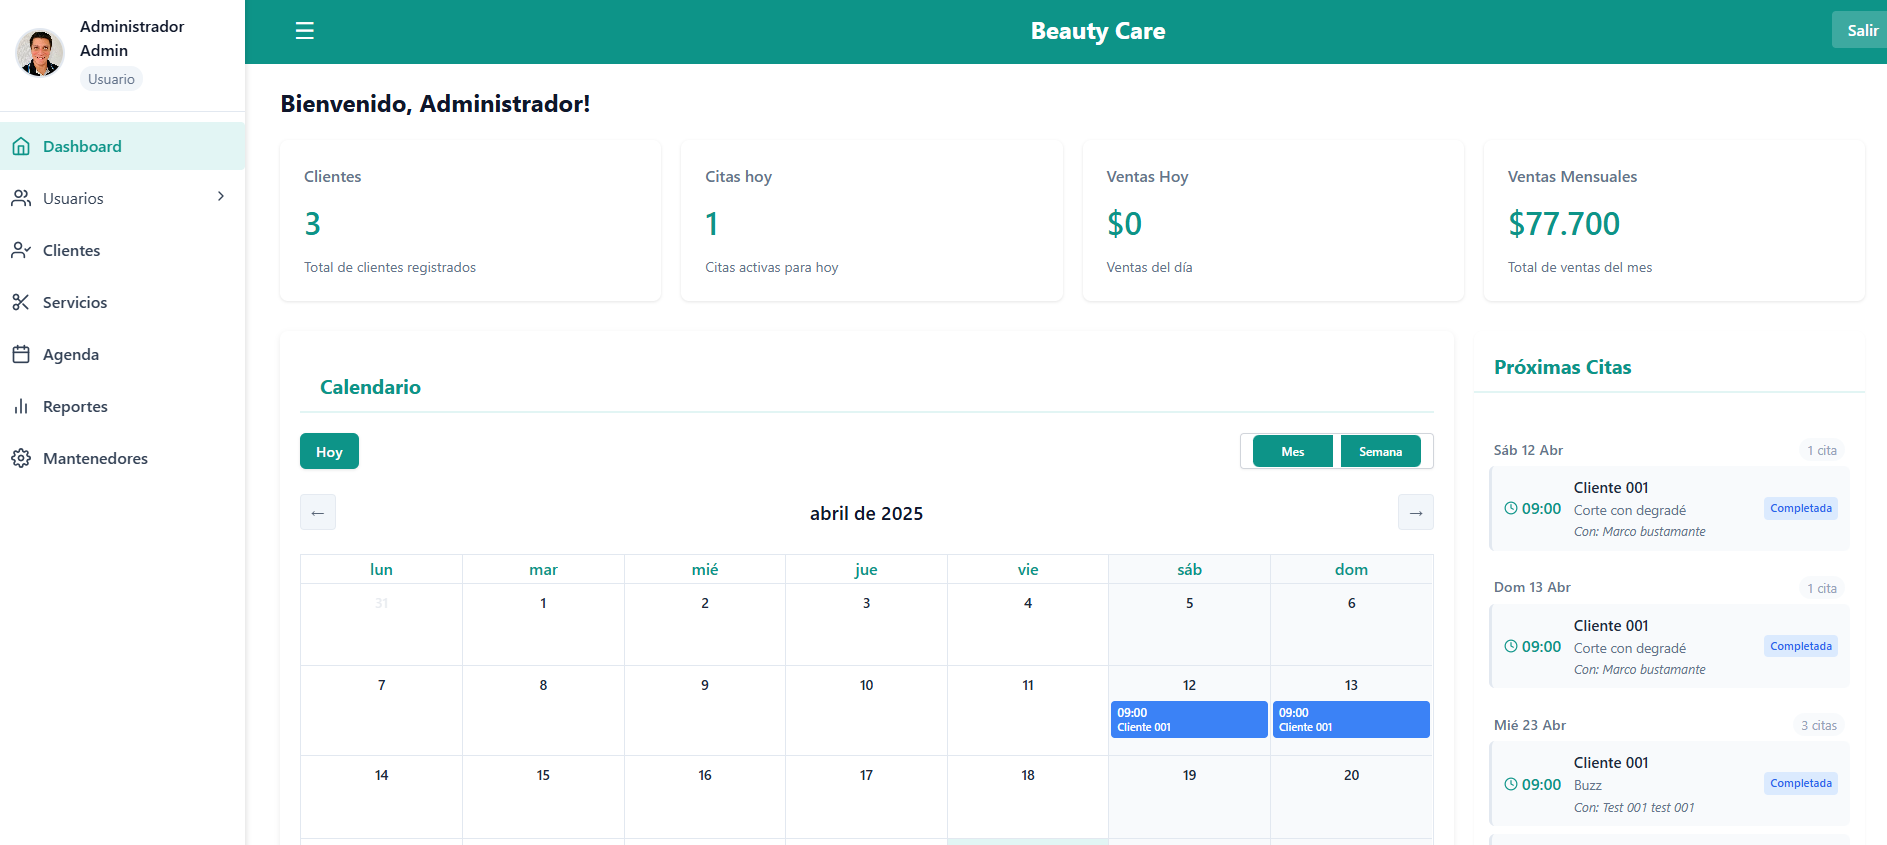The width and height of the screenshot is (1887, 845).
Task: Click the administrator avatar photo
Action: [40, 52]
